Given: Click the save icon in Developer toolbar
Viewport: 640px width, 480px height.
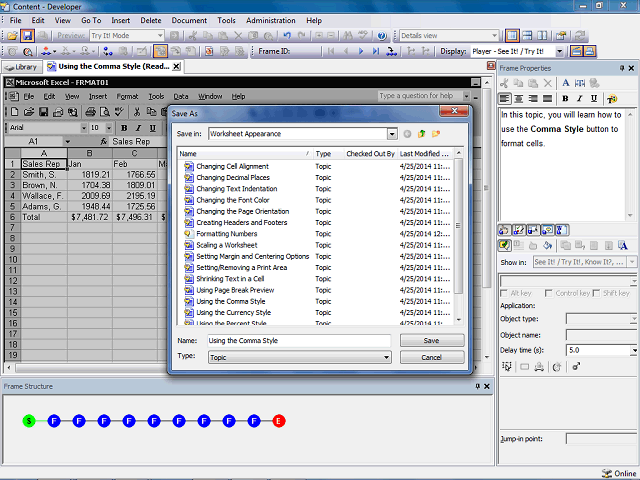Looking at the screenshot, I should coord(27,35).
